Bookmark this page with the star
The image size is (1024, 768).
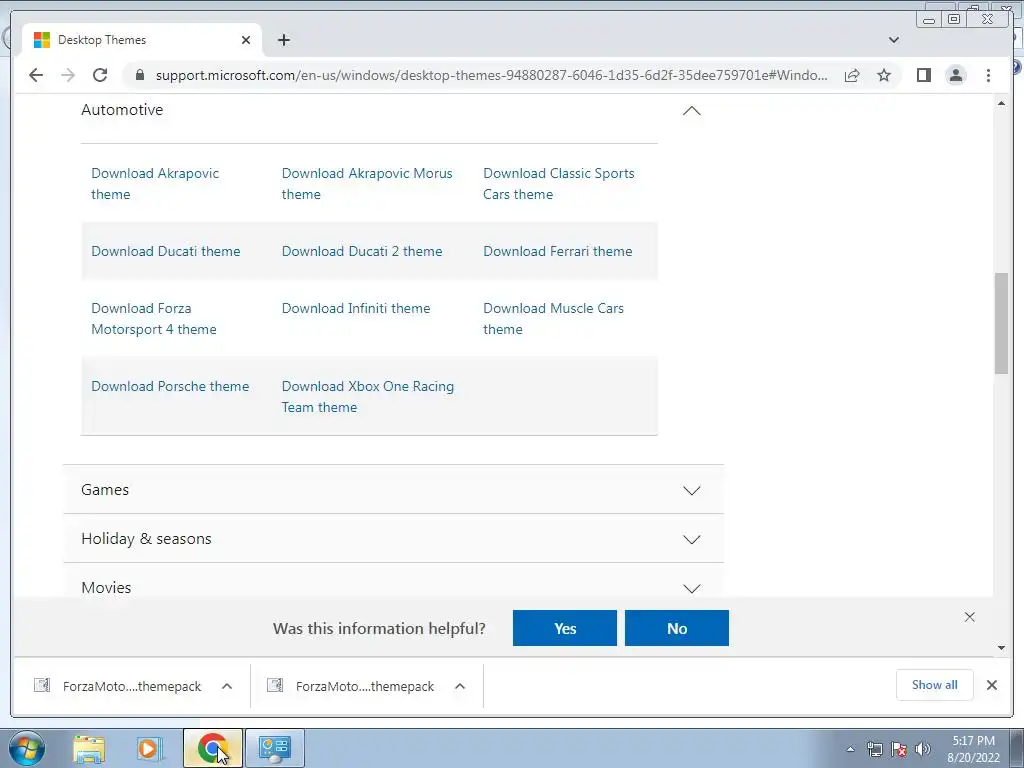pyautogui.click(x=884, y=75)
